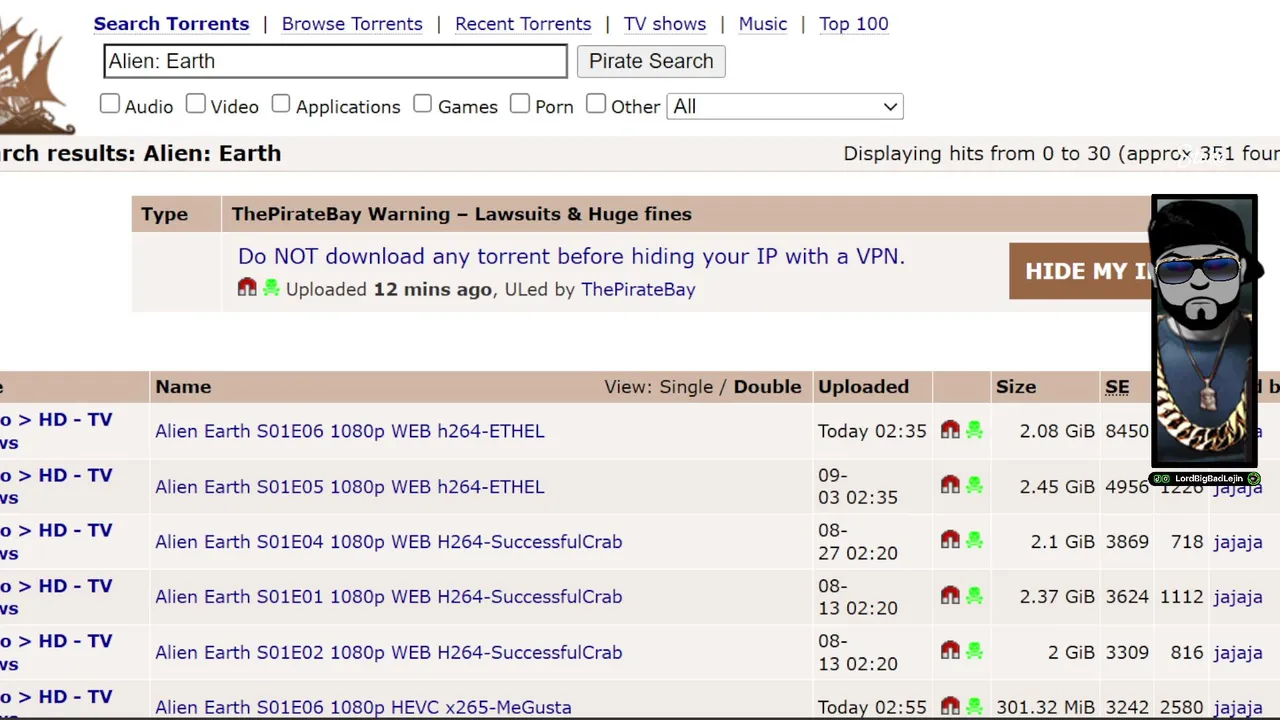Image resolution: width=1280 pixels, height=720 pixels.
Task: Open jajaja uploader on S01E01 row
Action: (x=1238, y=597)
